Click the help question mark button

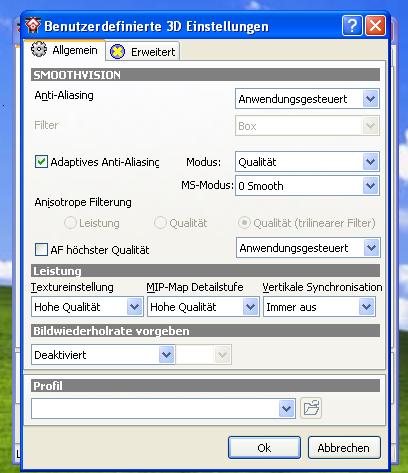[352, 25]
